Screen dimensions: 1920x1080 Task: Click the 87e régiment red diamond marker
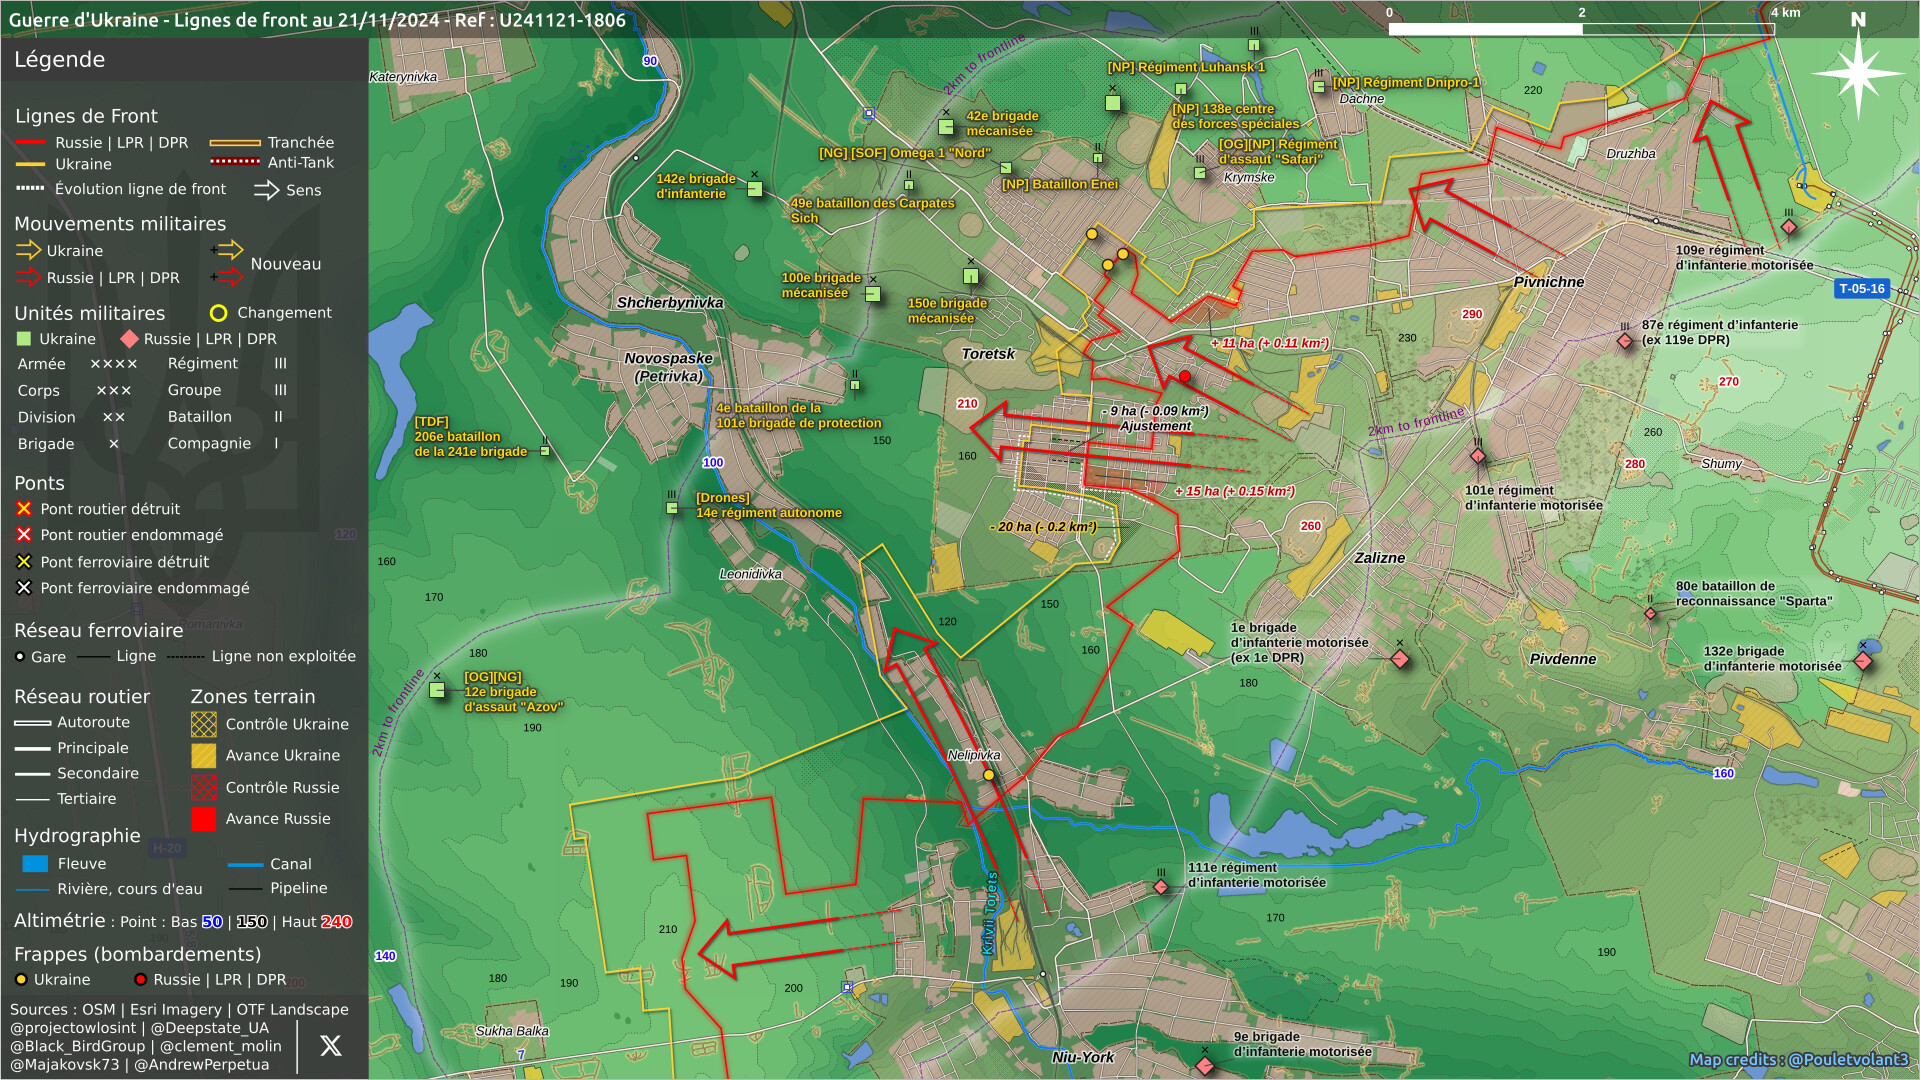1625,341
